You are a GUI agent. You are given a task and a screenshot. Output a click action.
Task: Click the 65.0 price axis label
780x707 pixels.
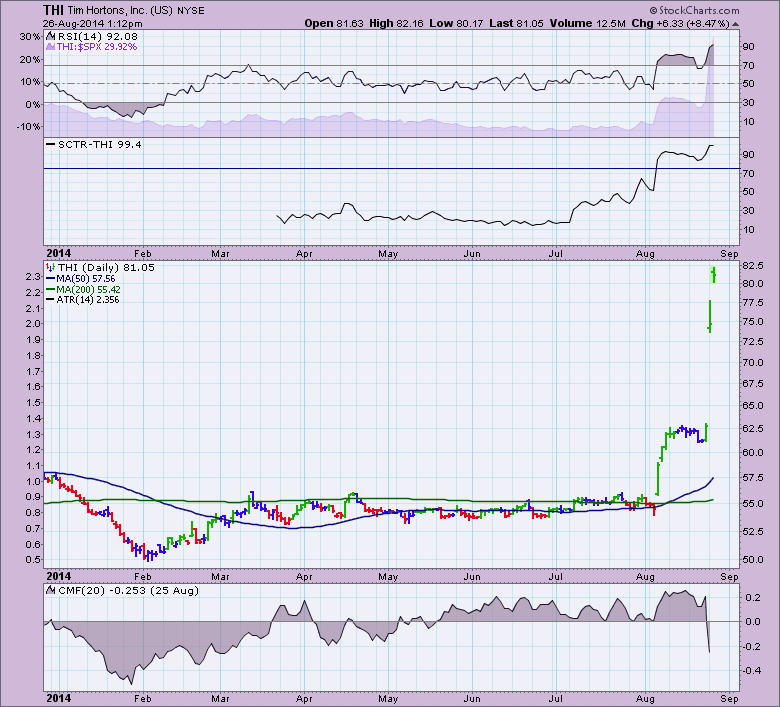753,405
